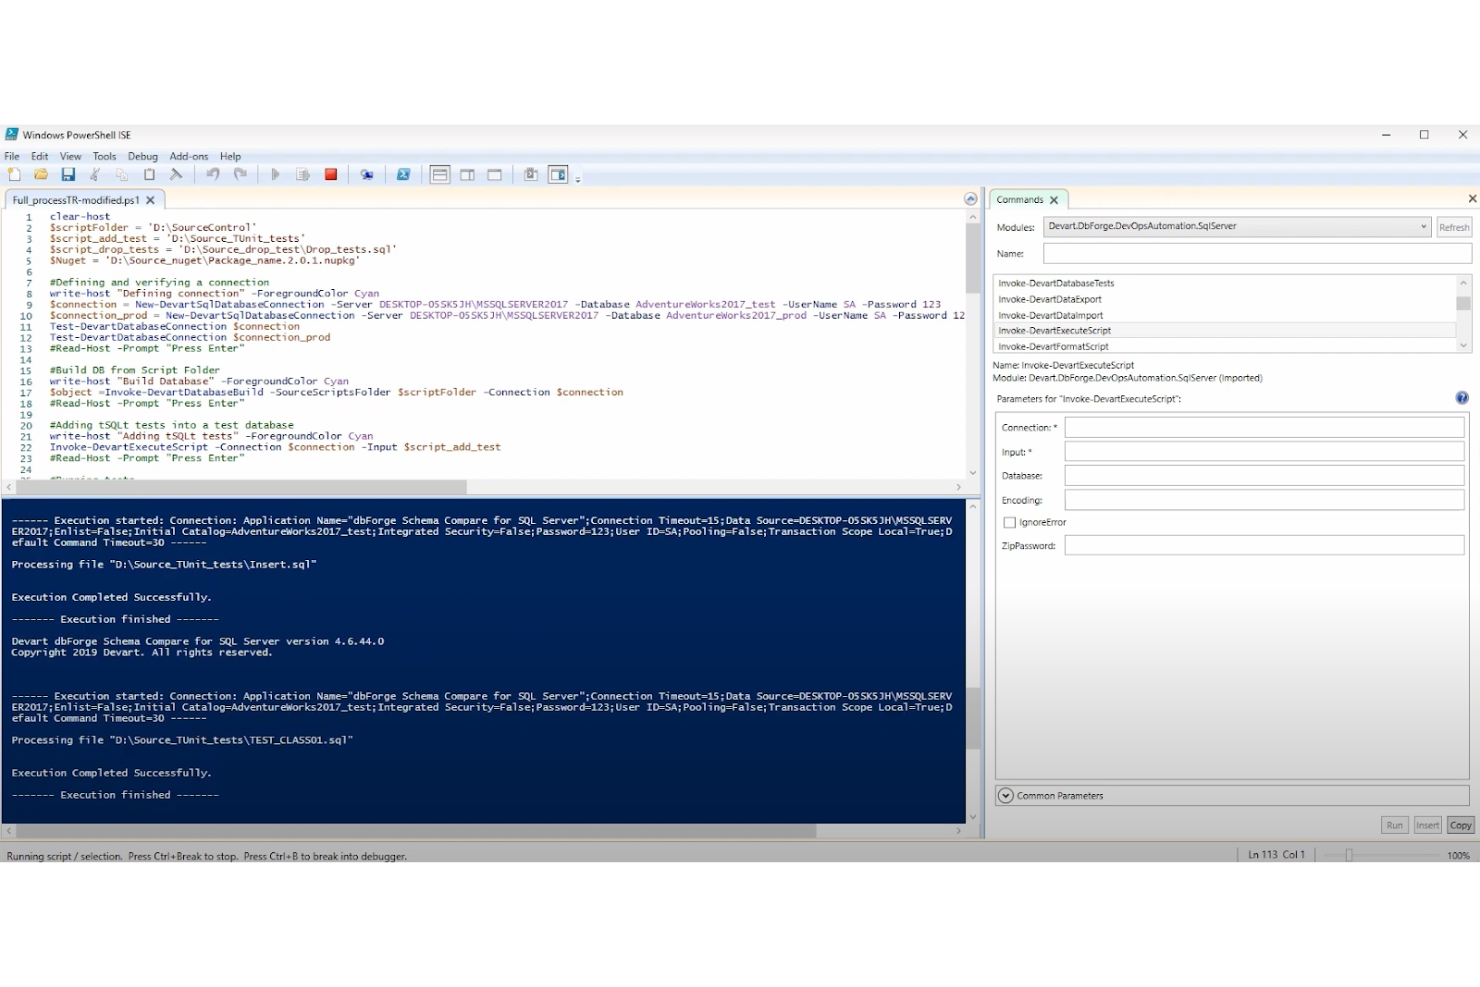Click the help icon in the Commands pane
The width and height of the screenshot is (1480, 987).
coord(1462,397)
